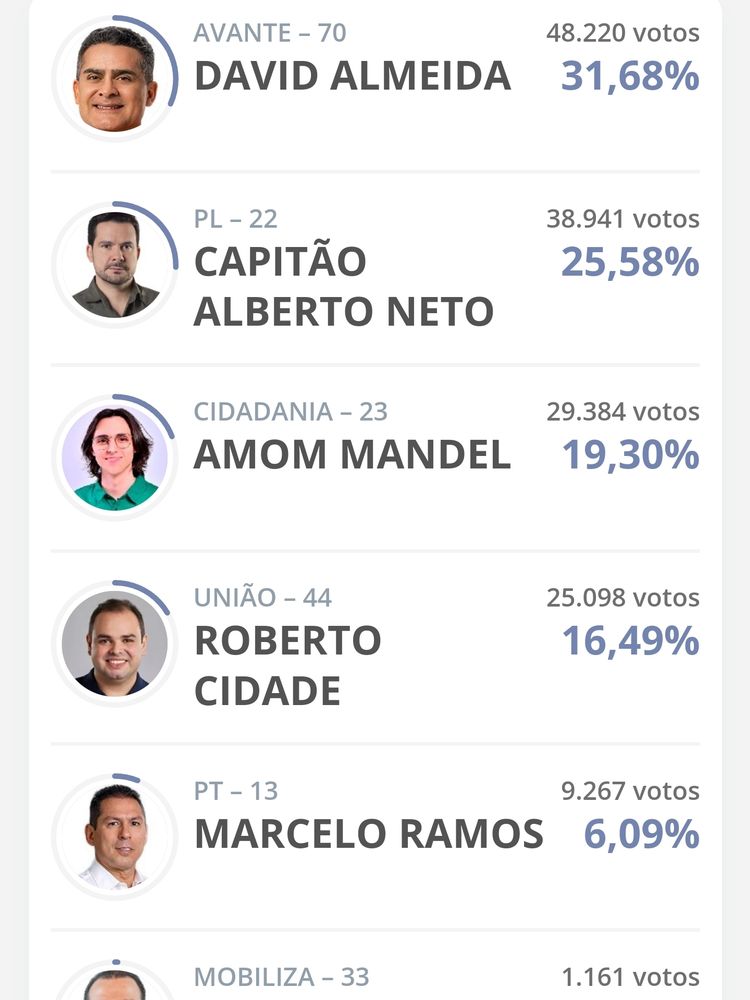Open Capitão Alberto Neto's candidate photo
Viewport: 750px width, 1000px height.
(x=115, y=265)
